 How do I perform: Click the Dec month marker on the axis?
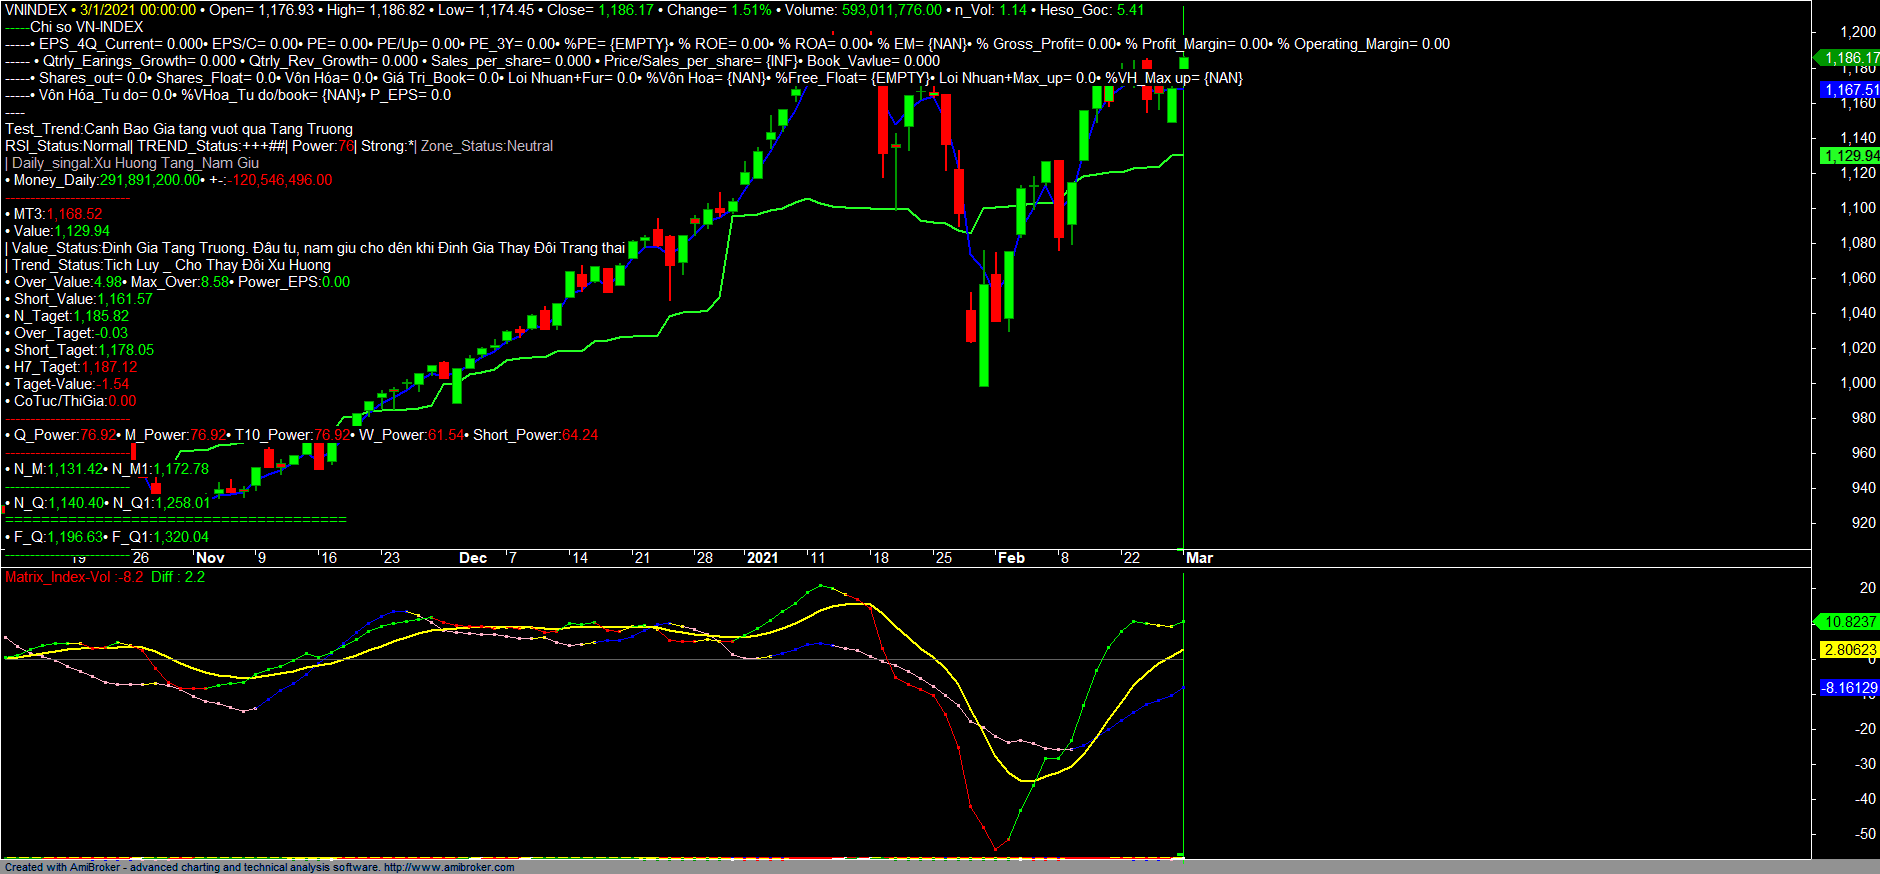point(473,558)
